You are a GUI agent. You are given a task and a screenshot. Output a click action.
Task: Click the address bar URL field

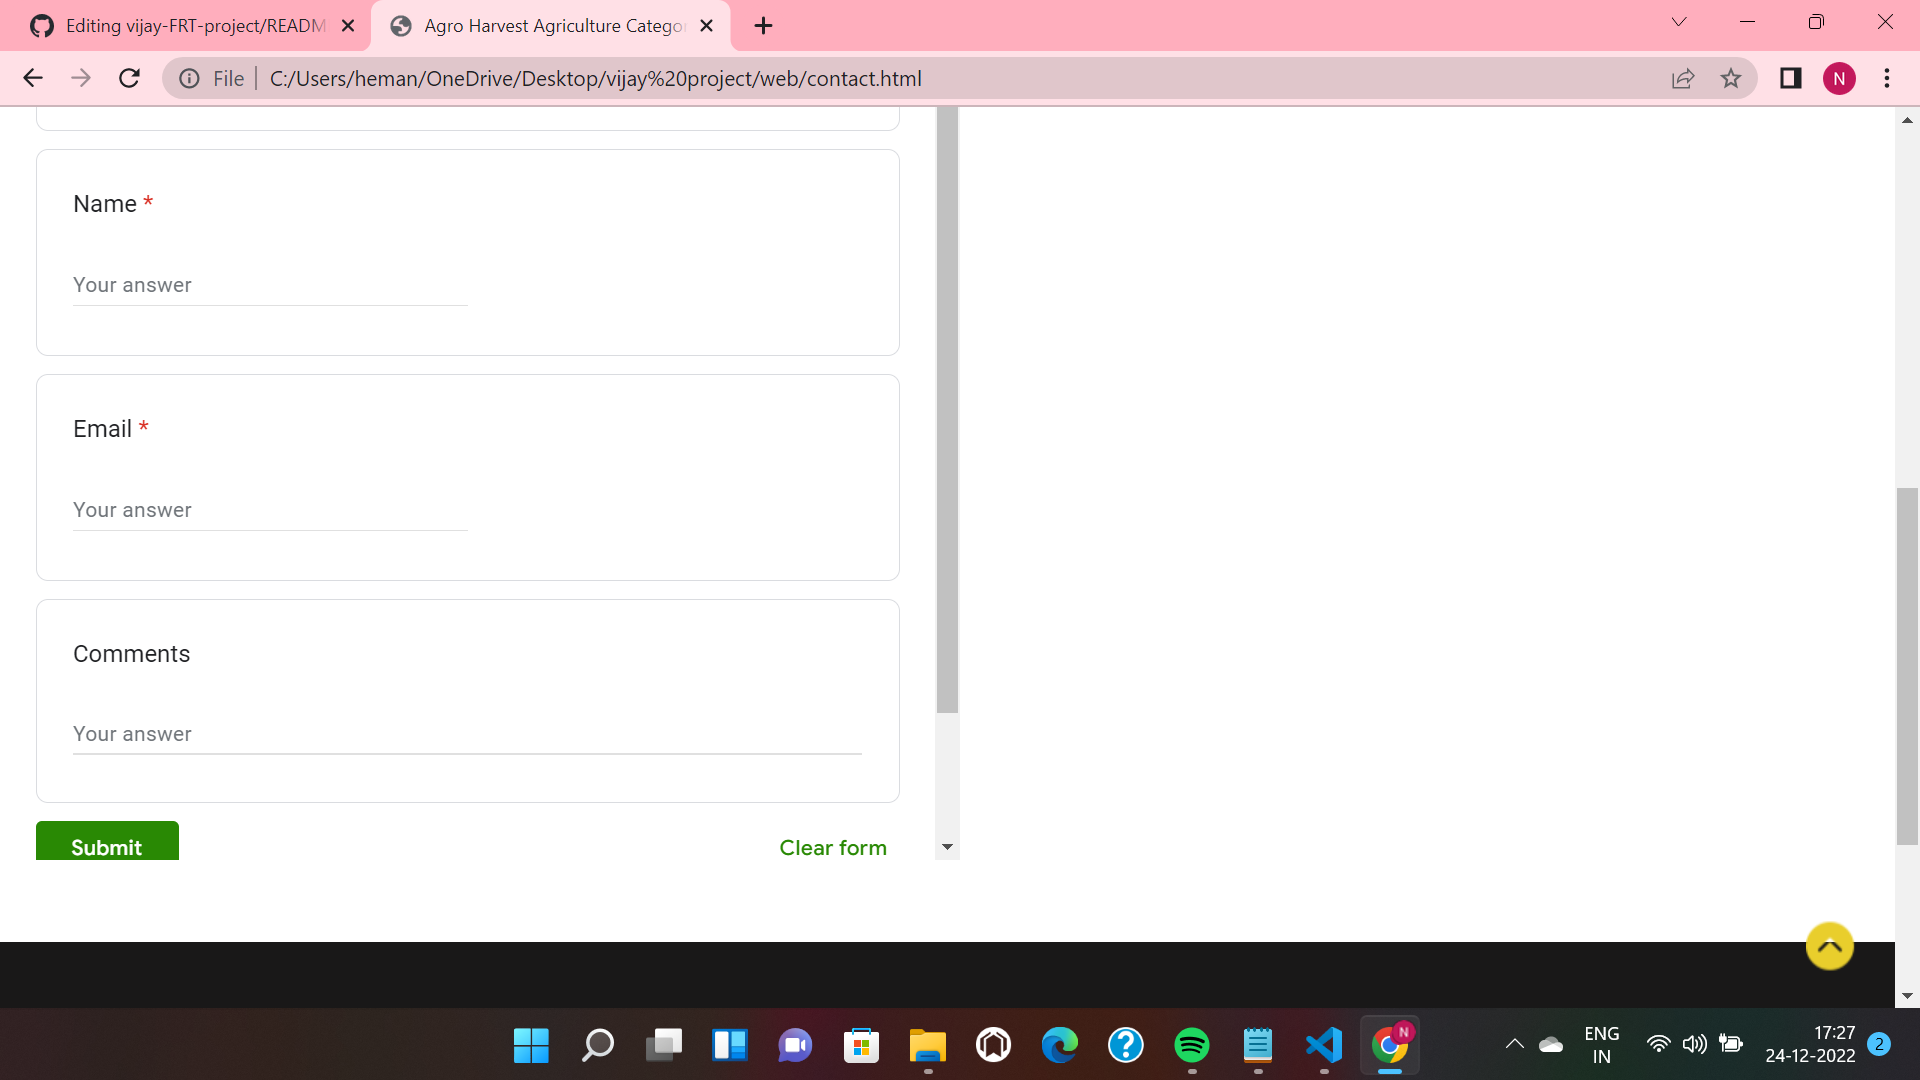(960, 78)
